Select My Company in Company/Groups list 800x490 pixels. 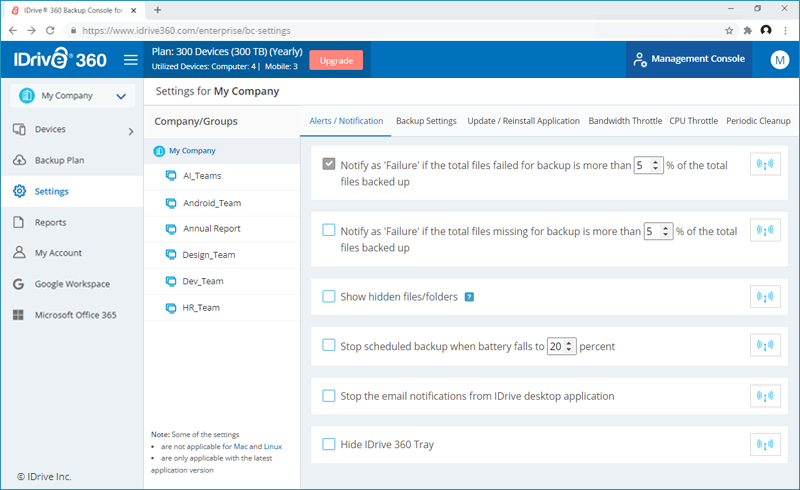[222, 151]
